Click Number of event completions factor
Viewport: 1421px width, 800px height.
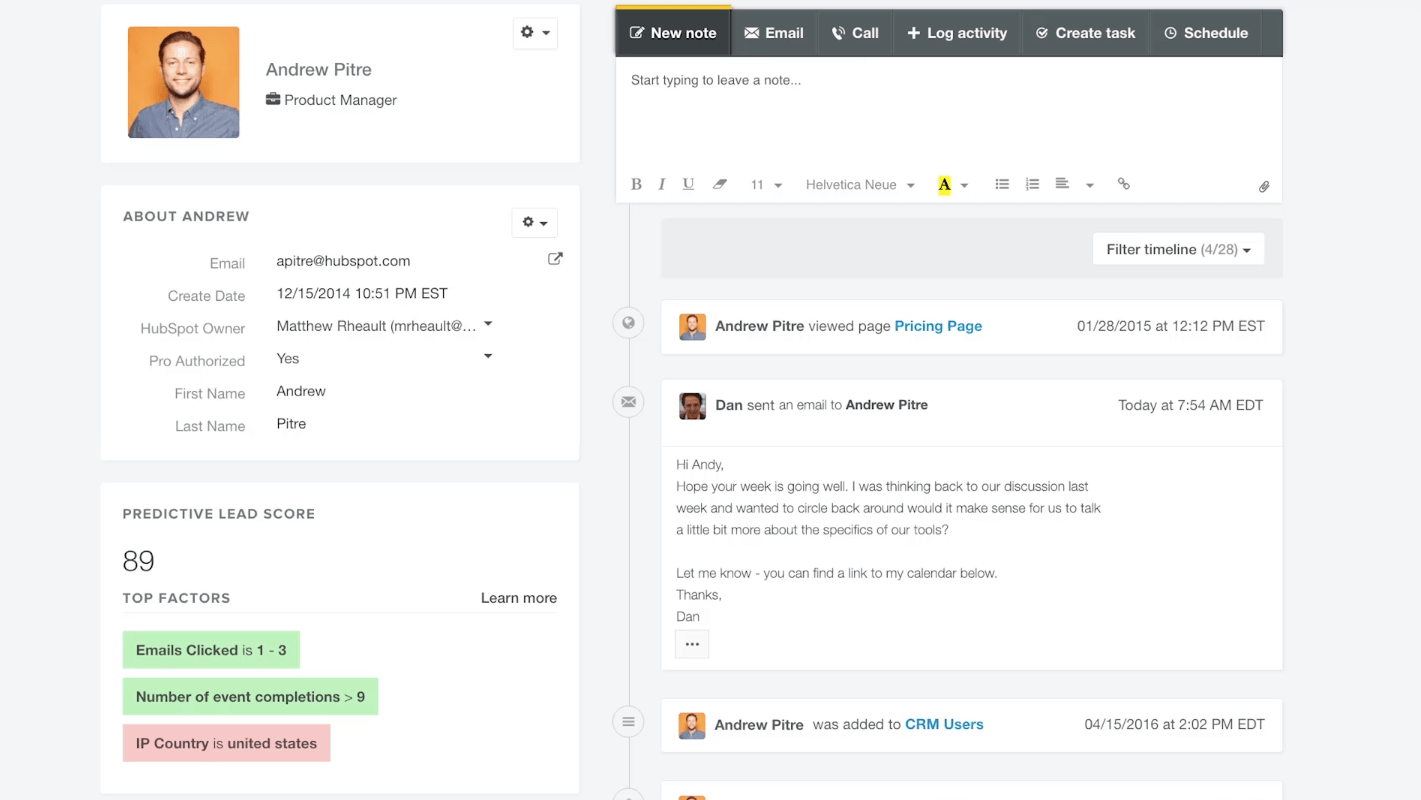250,697
